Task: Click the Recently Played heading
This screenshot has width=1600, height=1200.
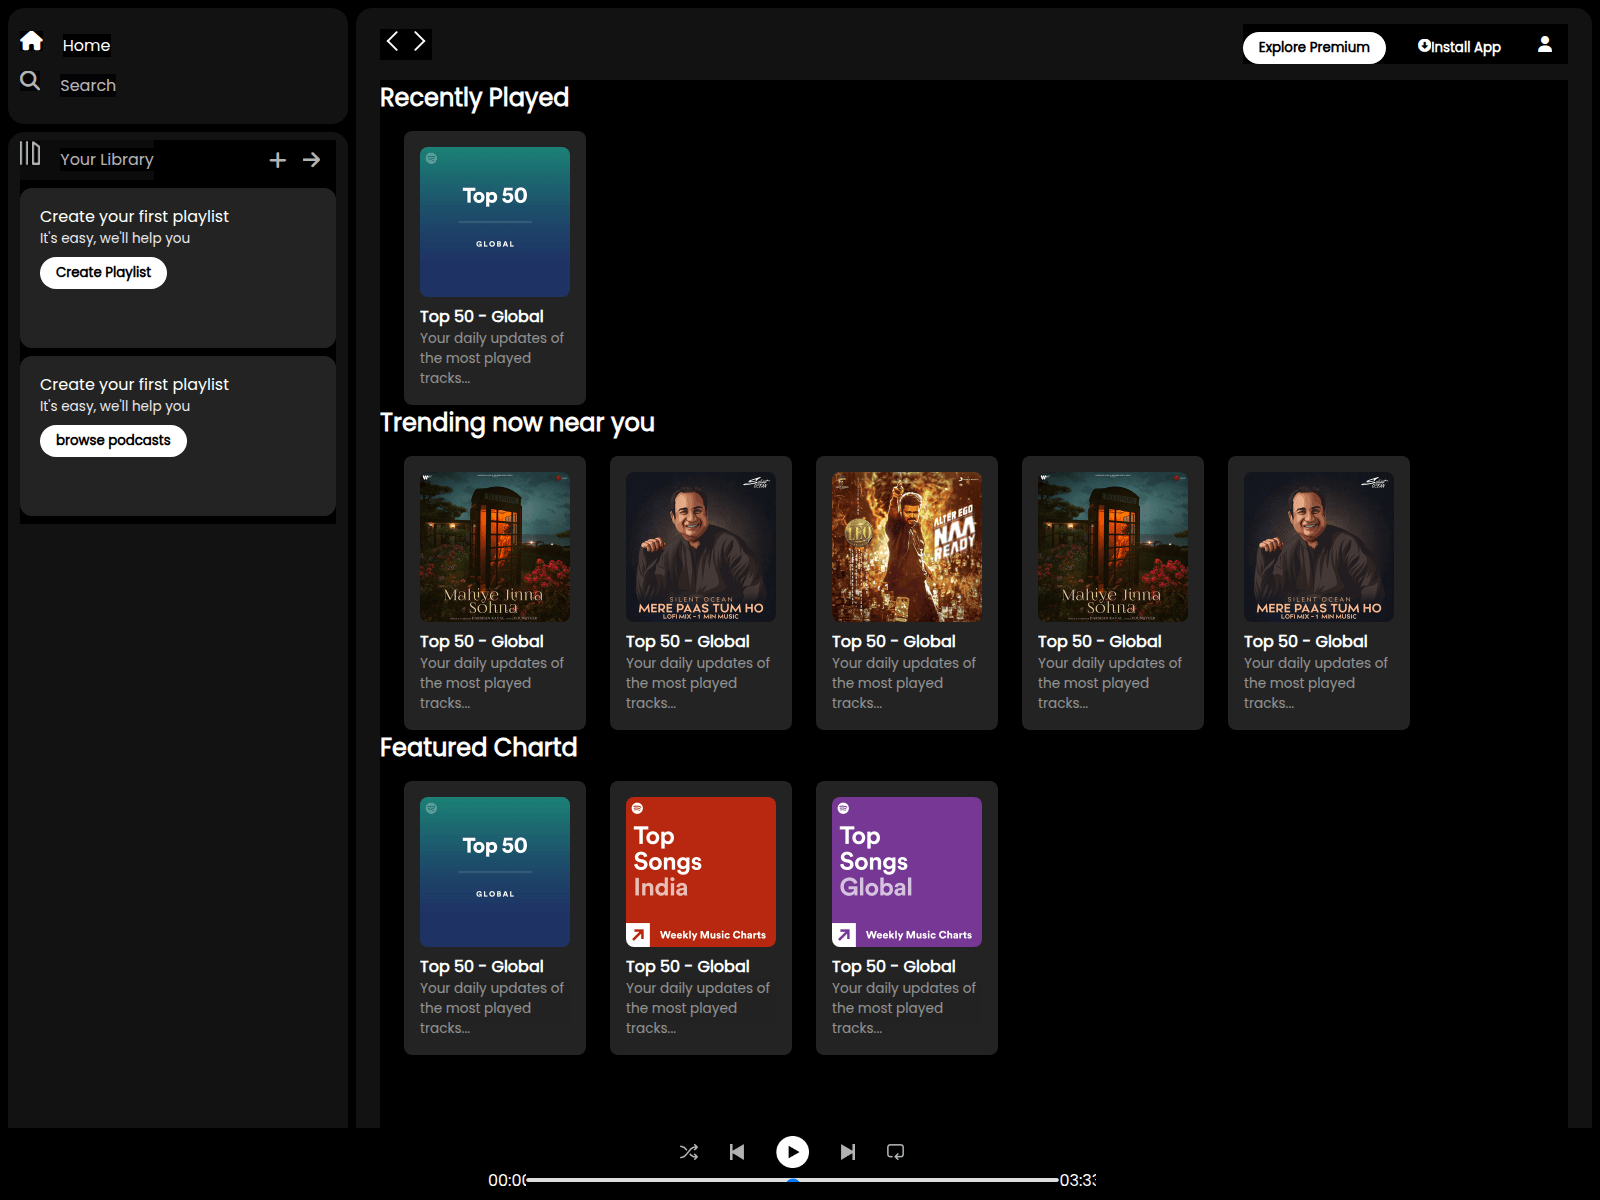Action: [474, 97]
